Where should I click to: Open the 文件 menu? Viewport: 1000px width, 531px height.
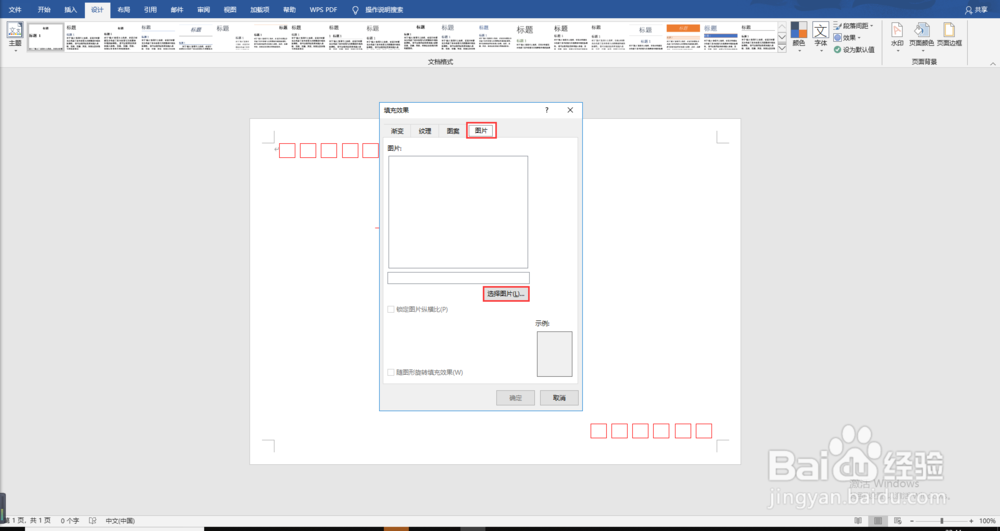tap(15, 10)
